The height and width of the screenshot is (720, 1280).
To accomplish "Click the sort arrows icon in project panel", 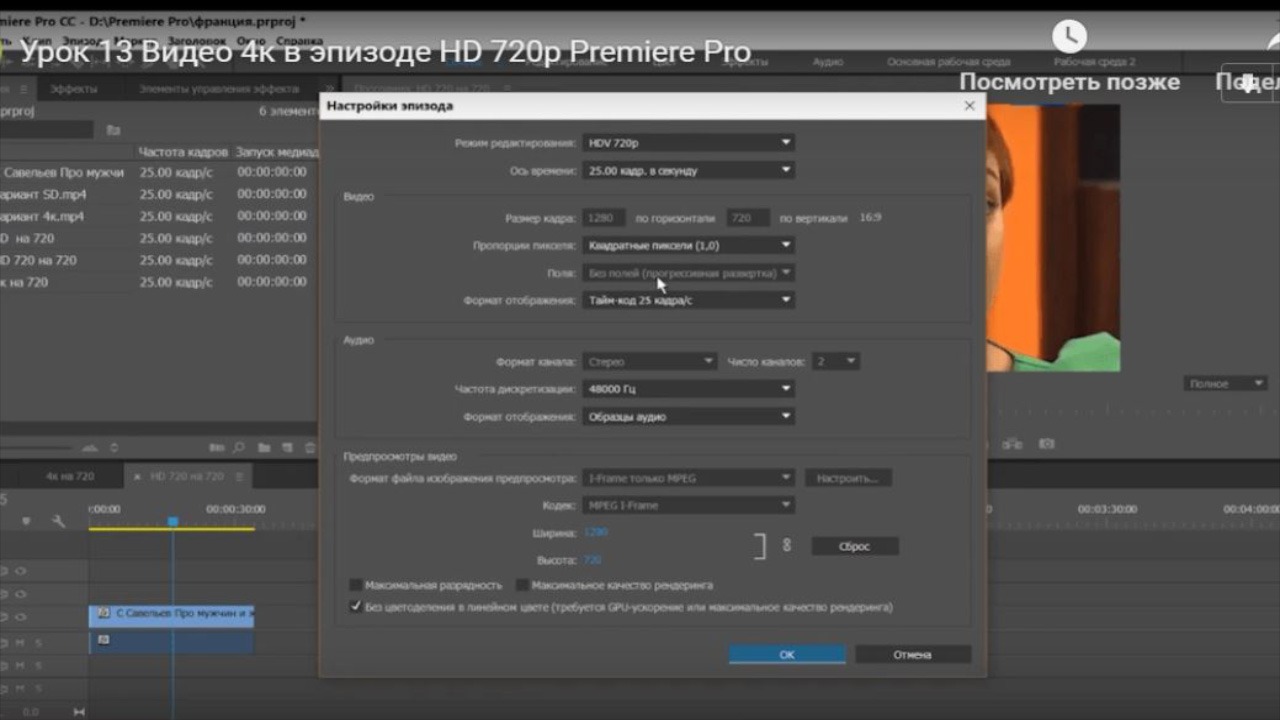I will coord(113,447).
